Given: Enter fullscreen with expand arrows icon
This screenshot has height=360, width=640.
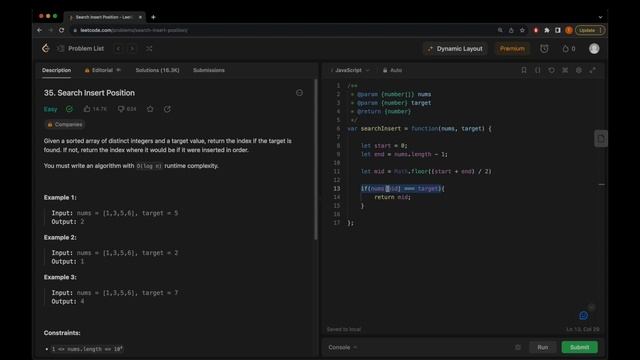Looking at the screenshot, I should pyautogui.click(x=592, y=70).
